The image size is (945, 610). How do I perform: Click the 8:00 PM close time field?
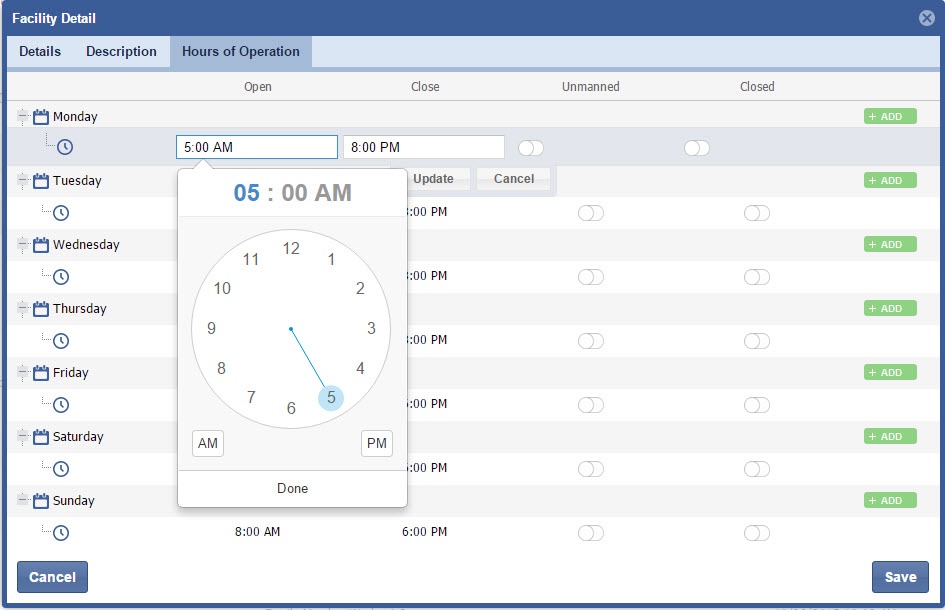pyautogui.click(x=423, y=147)
